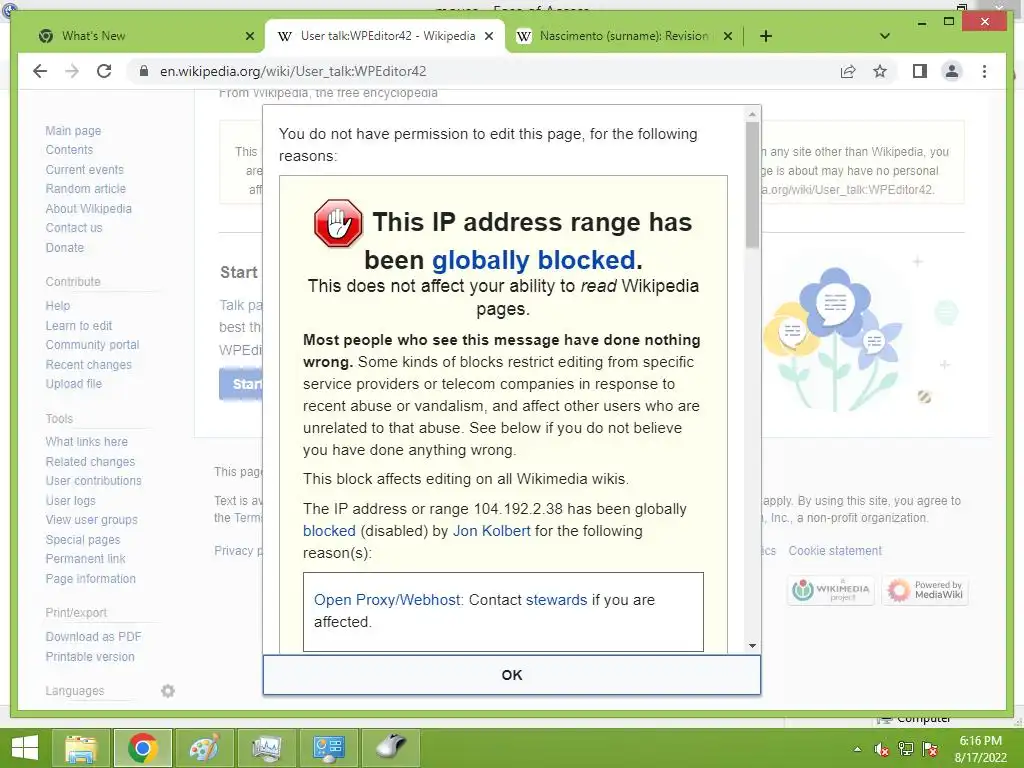Open the Chrome profile avatar
Image resolution: width=1024 pixels, height=768 pixels.
click(x=952, y=71)
